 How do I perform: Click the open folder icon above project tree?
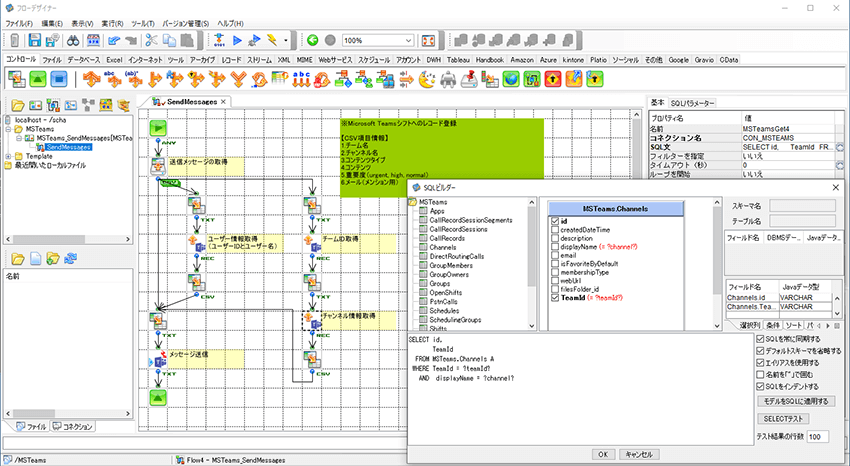pyautogui.click(x=18, y=105)
